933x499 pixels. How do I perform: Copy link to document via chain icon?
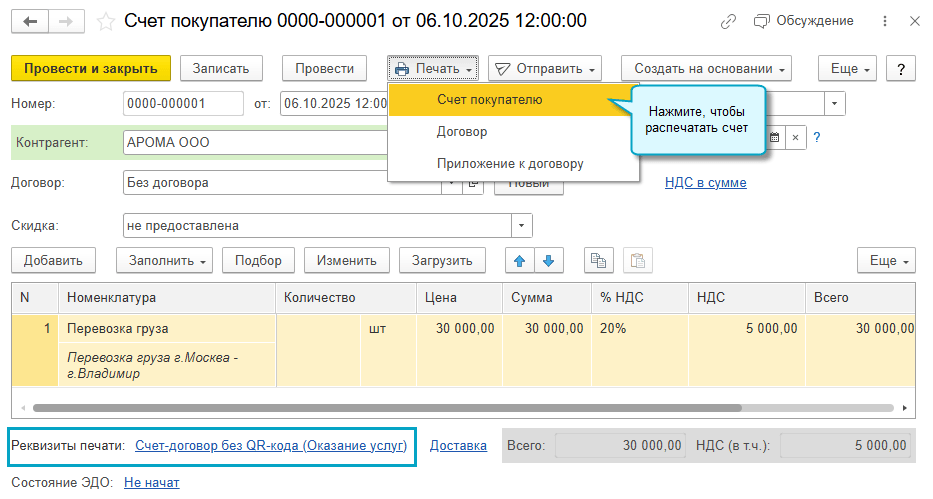(x=729, y=21)
